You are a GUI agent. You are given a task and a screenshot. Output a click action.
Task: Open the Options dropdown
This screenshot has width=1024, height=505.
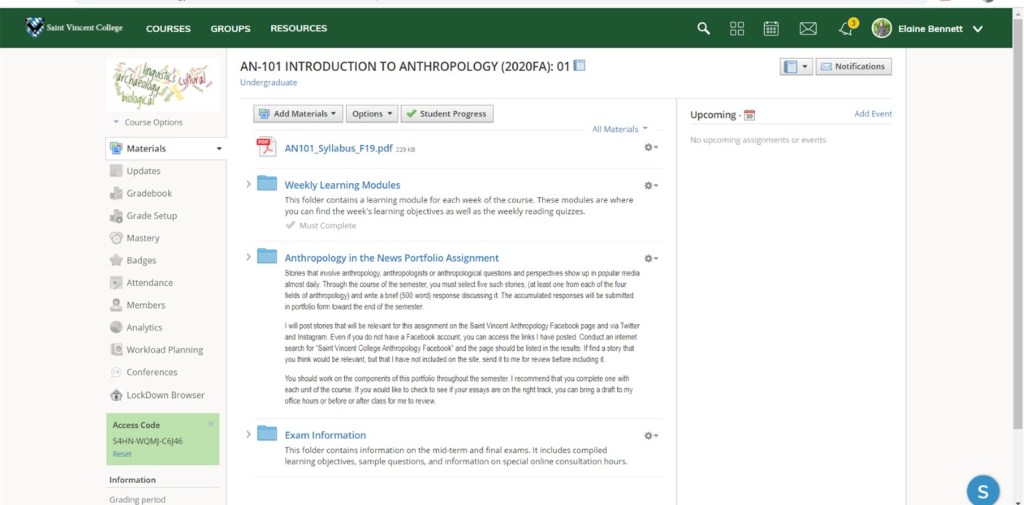[x=372, y=114]
